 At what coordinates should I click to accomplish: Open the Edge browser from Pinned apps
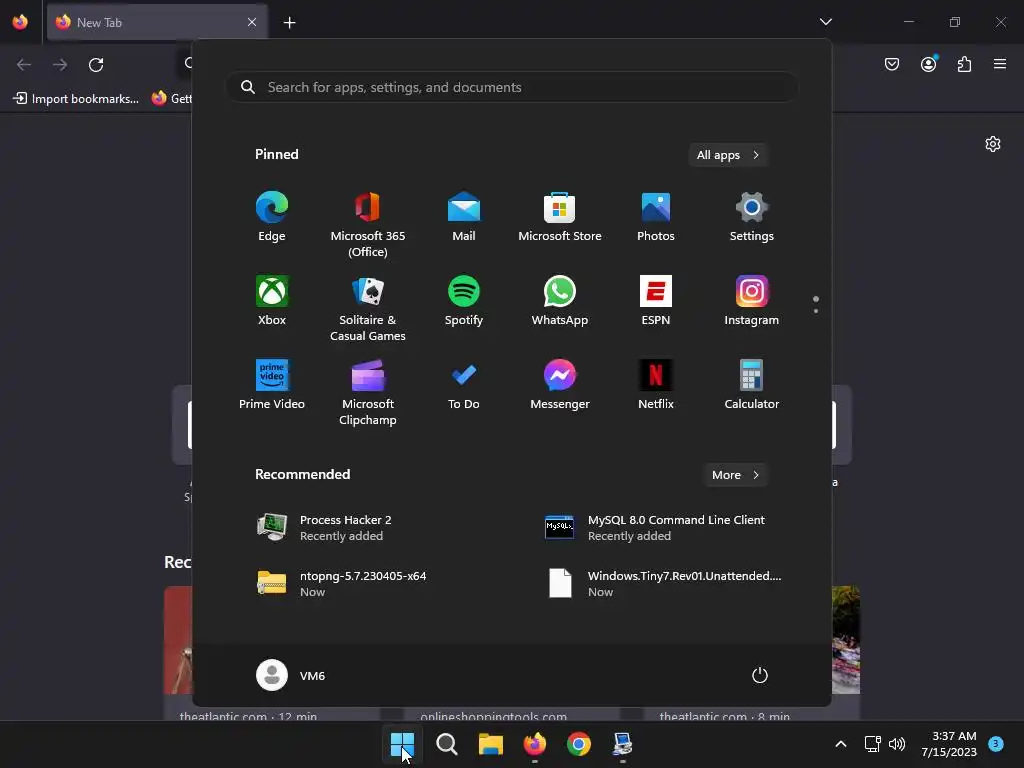(x=272, y=217)
